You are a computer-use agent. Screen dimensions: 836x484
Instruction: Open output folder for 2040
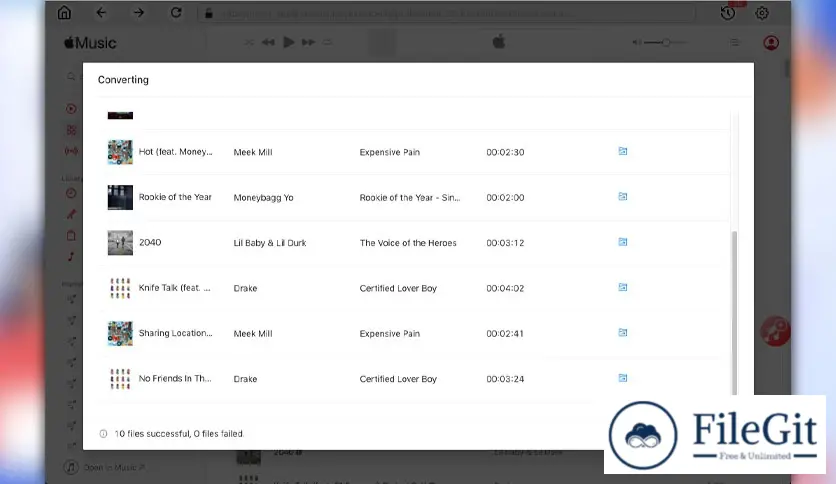623,242
